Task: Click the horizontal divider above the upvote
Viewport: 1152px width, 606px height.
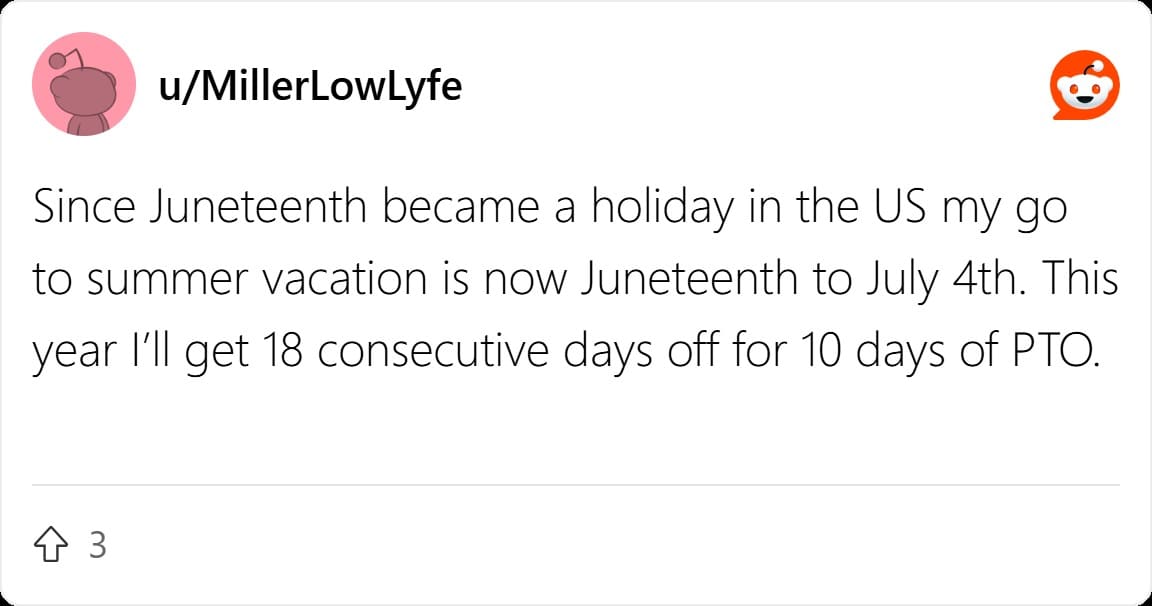Action: coord(575,485)
